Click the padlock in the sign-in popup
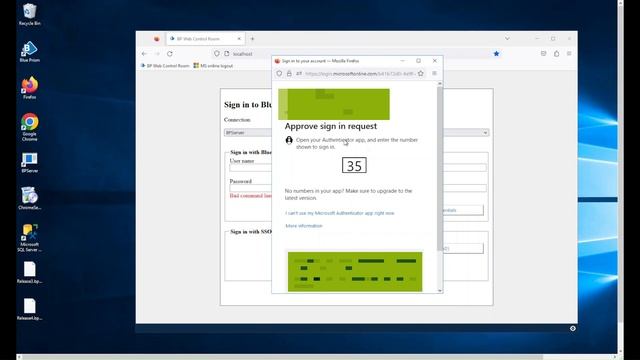 tap(289, 73)
